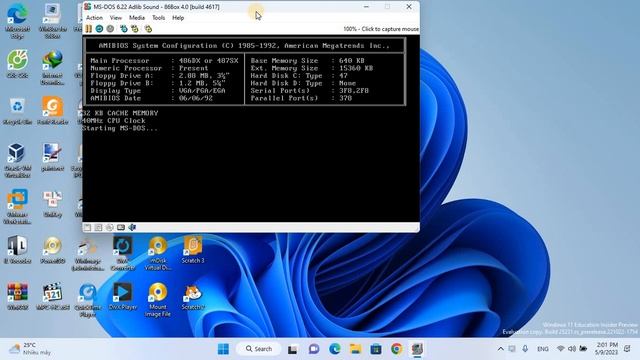Image resolution: width=640 pixels, height=360 pixels.
Task: Click the grey ACPI shutdown toolbar icon
Action: click(110, 29)
